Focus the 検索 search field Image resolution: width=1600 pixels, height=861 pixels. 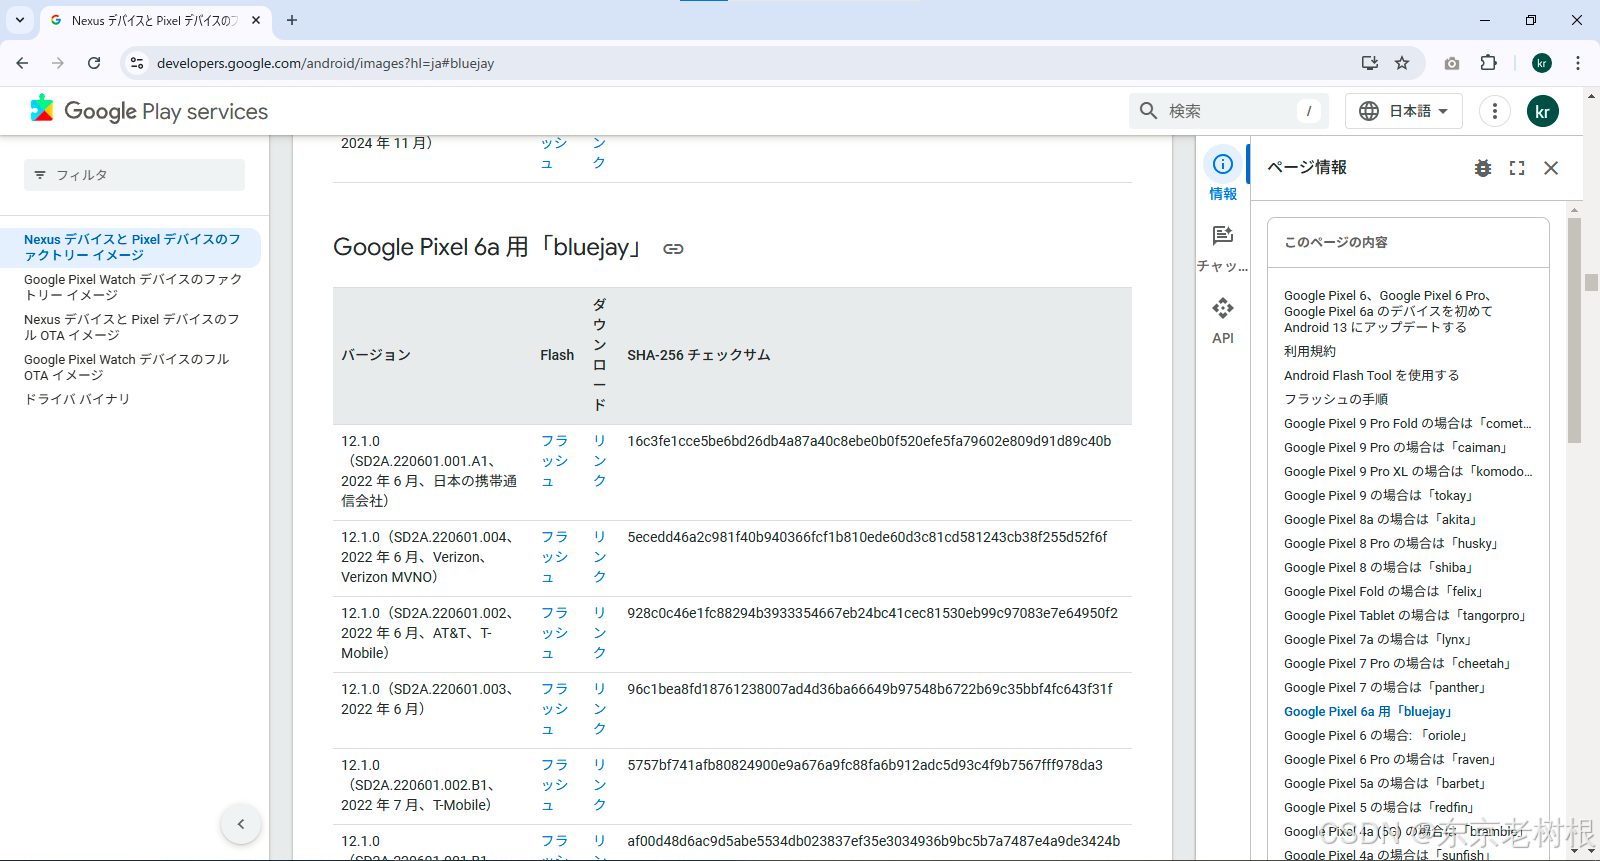tap(1228, 111)
